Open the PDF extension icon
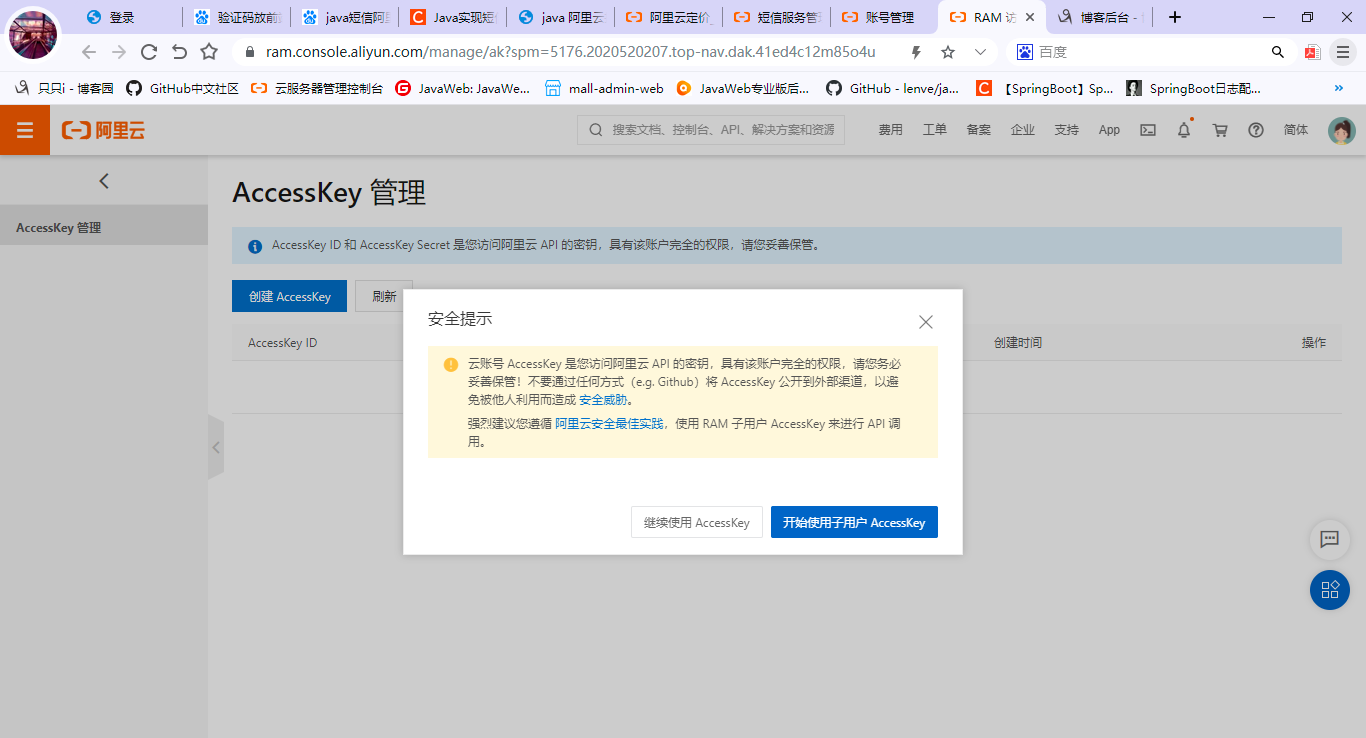The width and height of the screenshot is (1366, 738). click(1312, 52)
